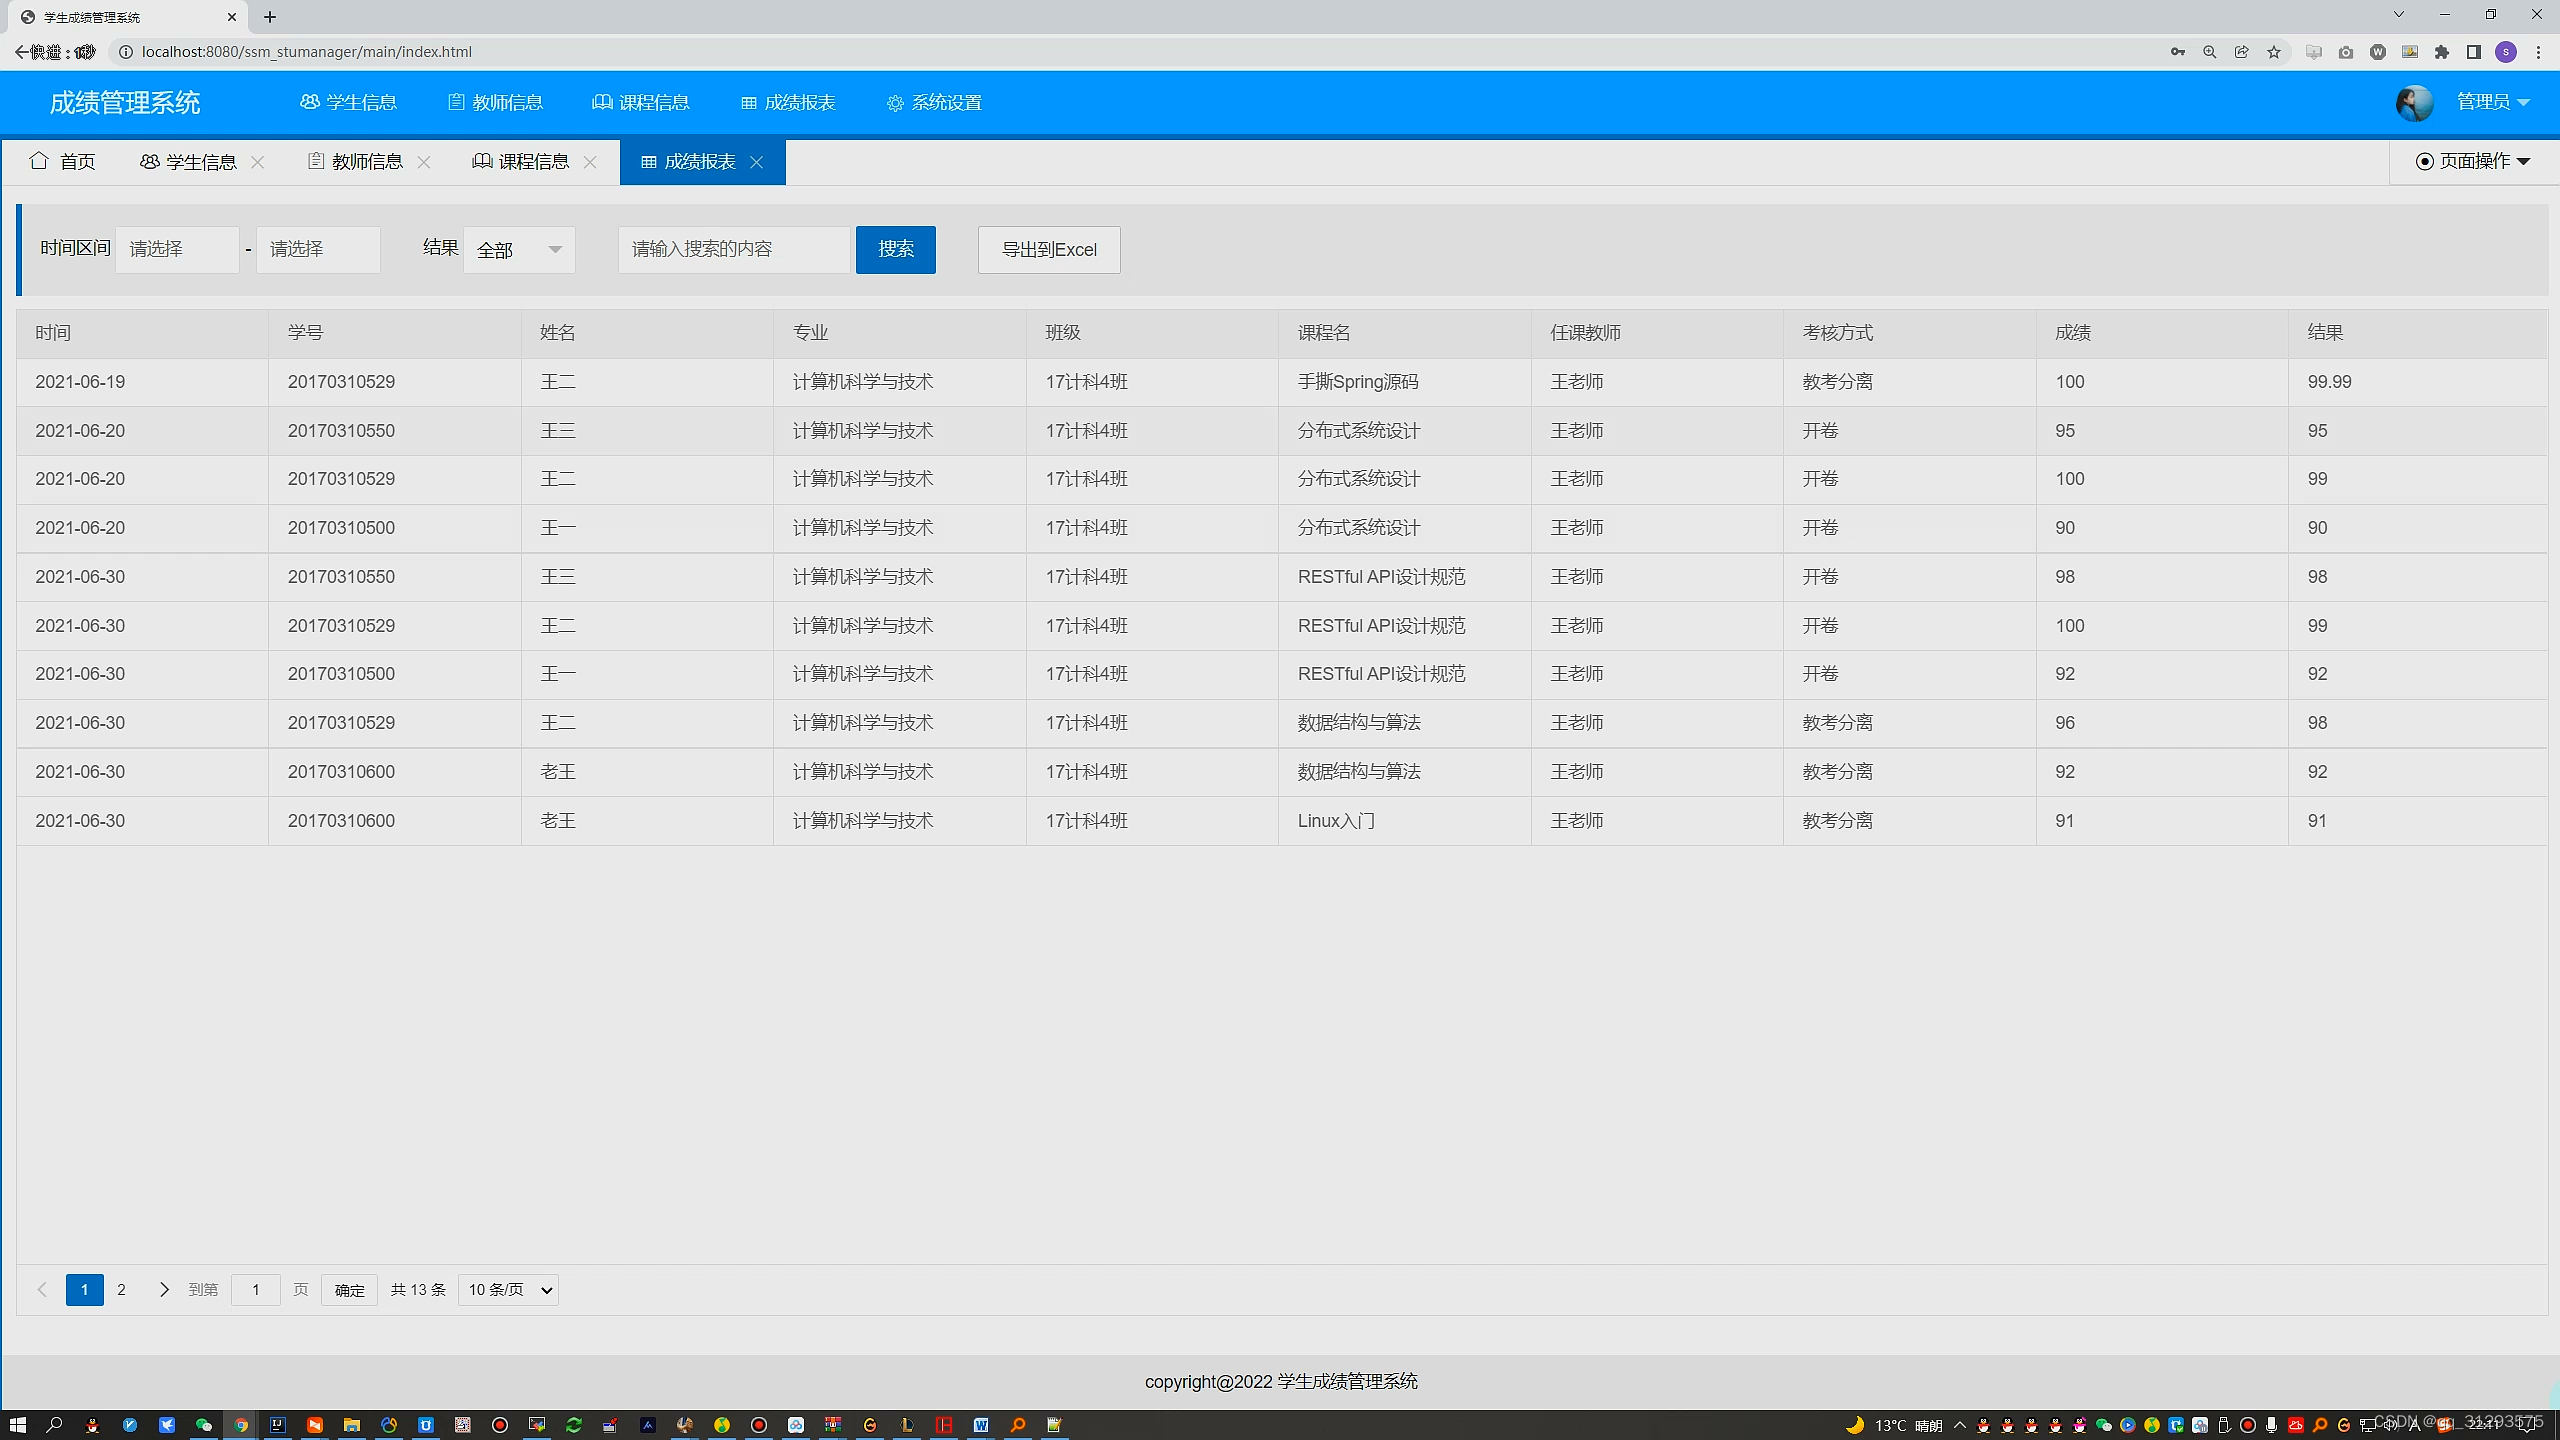Close the 学生信息 tab
Screen dimensions: 2560x1440
(258, 162)
